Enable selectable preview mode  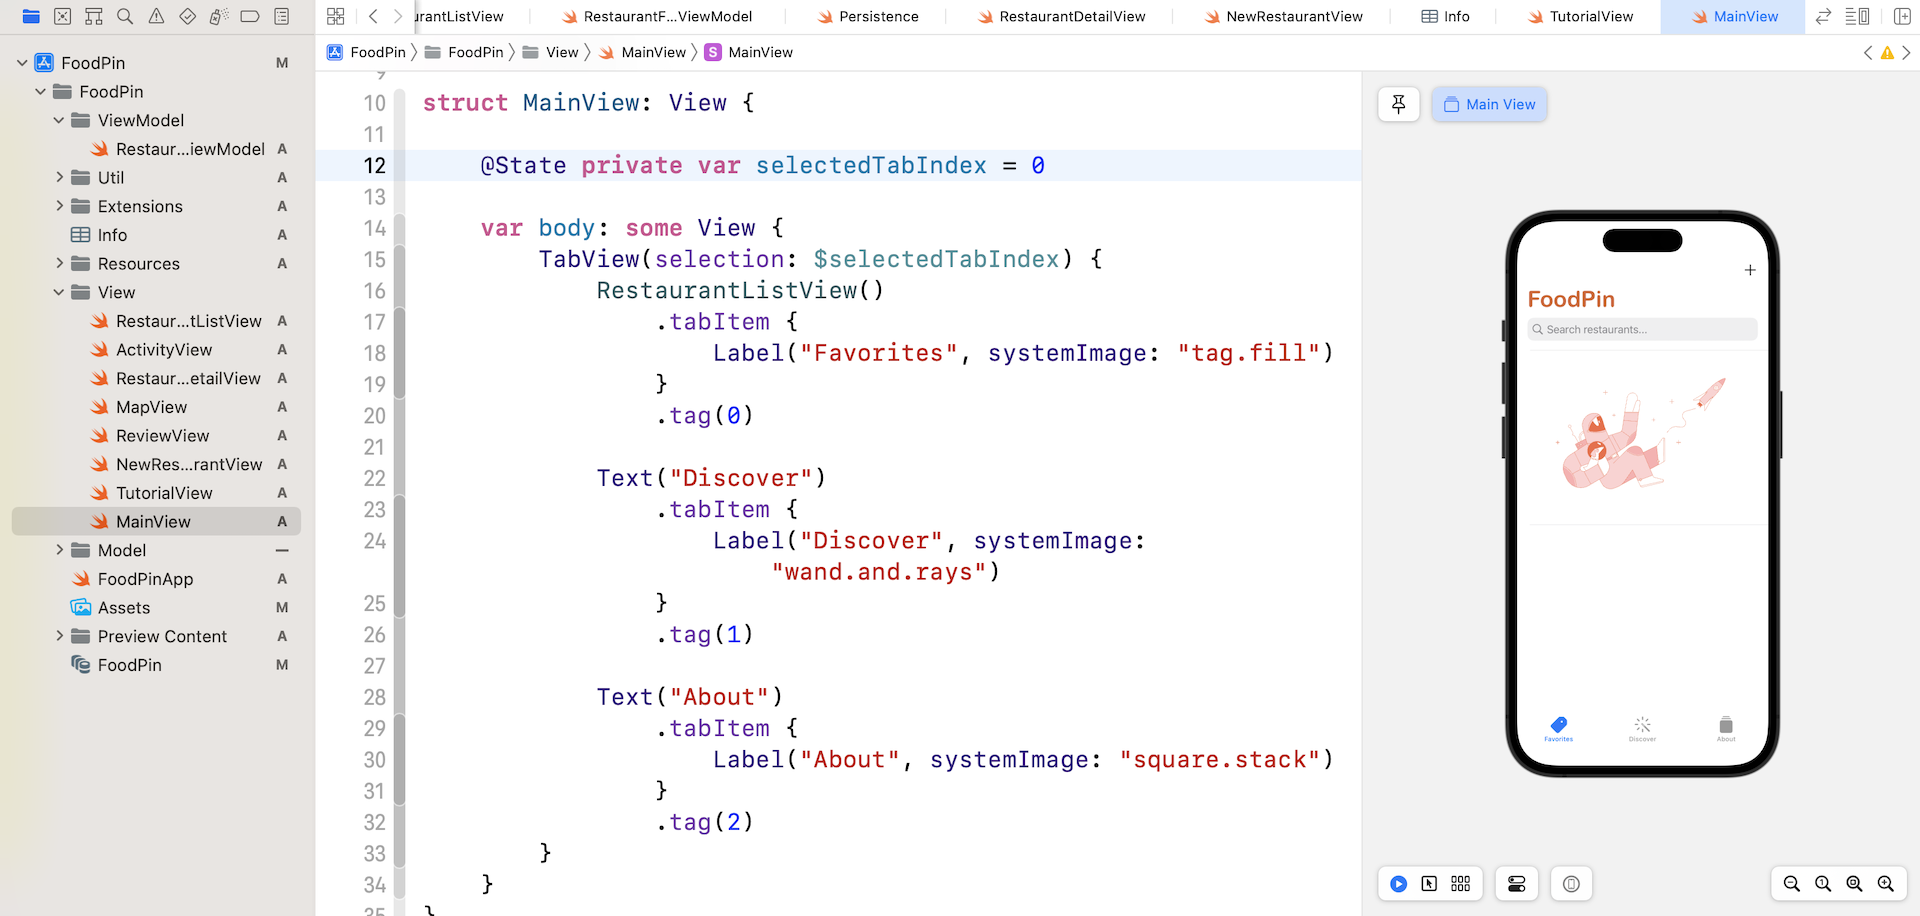pos(1430,883)
